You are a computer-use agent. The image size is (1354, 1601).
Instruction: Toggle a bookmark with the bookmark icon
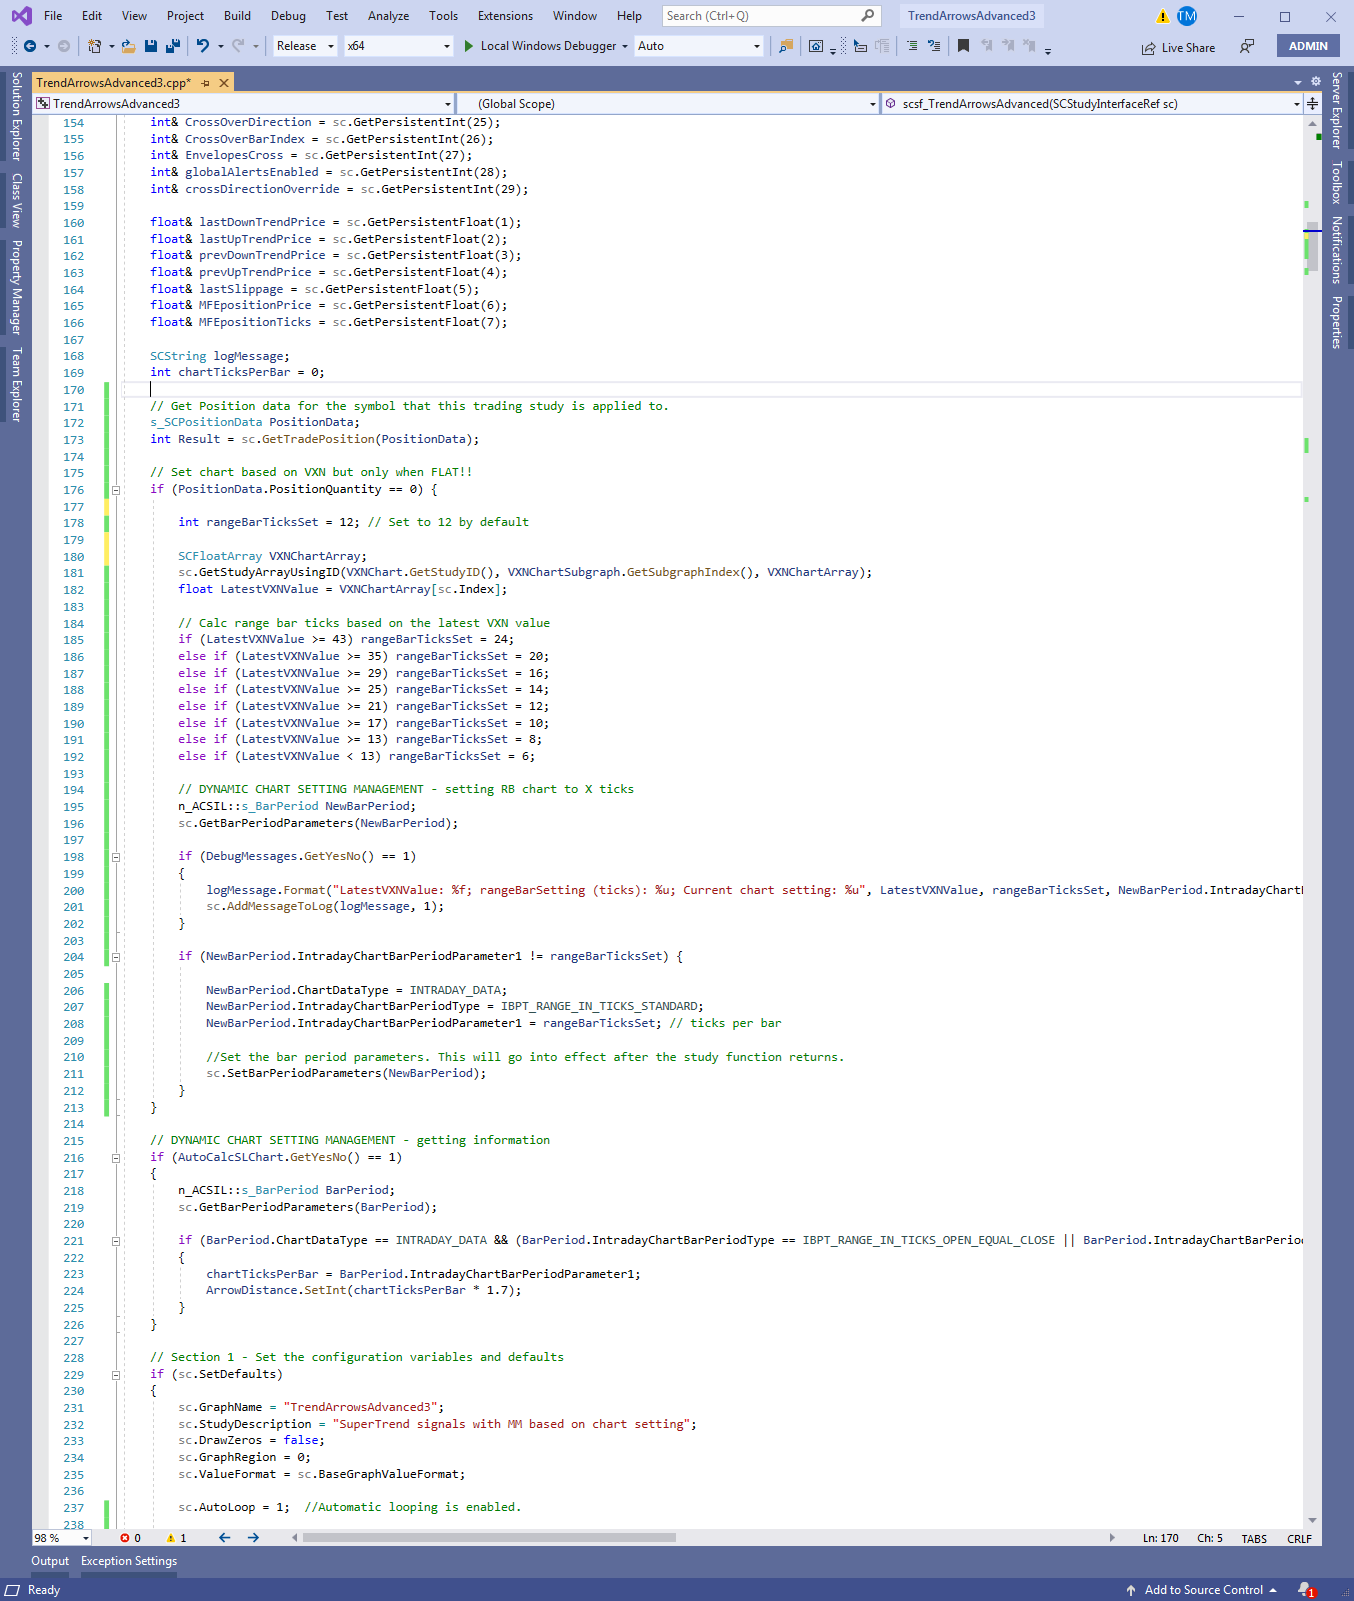click(x=963, y=46)
